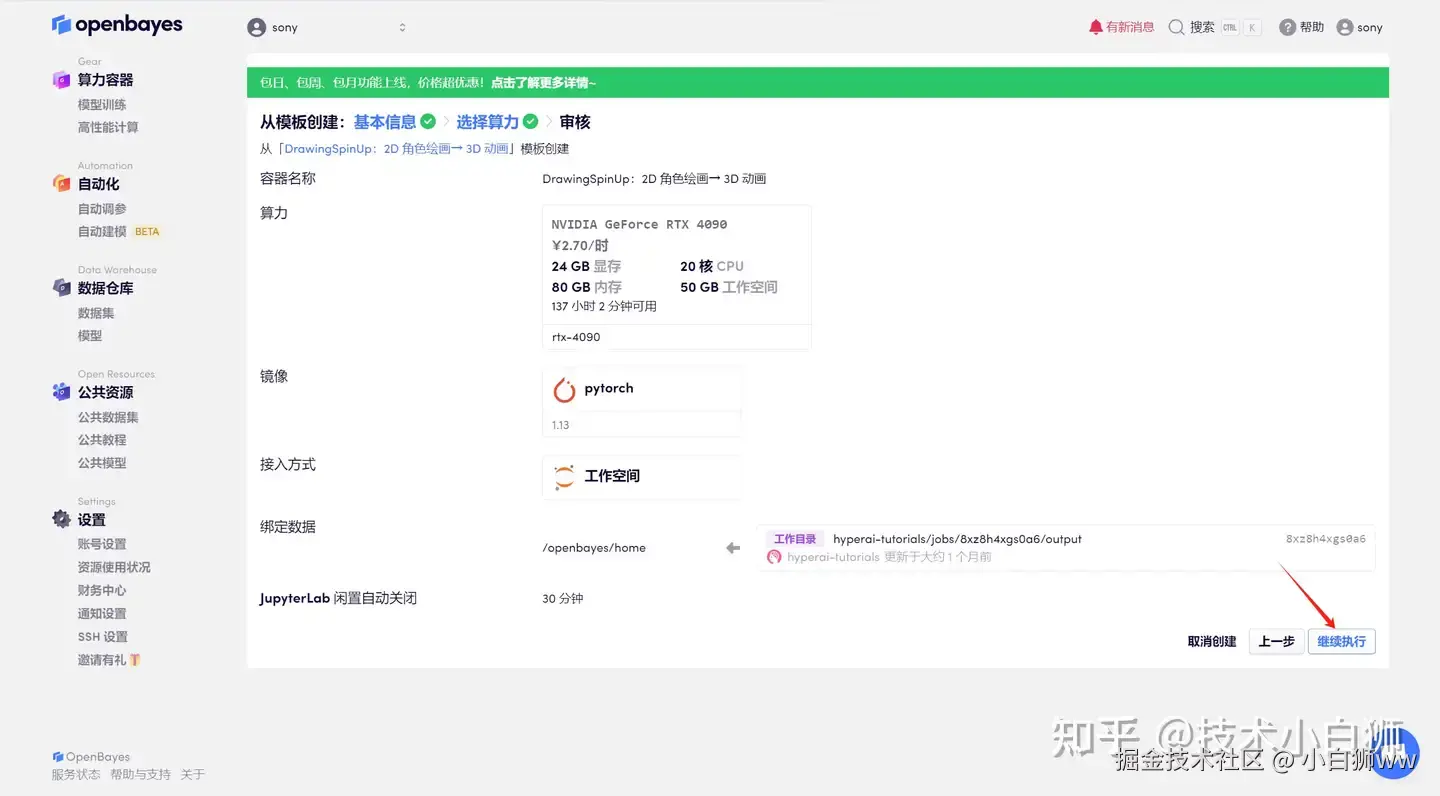The height and width of the screenshot is (796, 1440).
Task: Click the 自动化 sidebar icon
Action: pyautogui.click(x=62, y=183)
